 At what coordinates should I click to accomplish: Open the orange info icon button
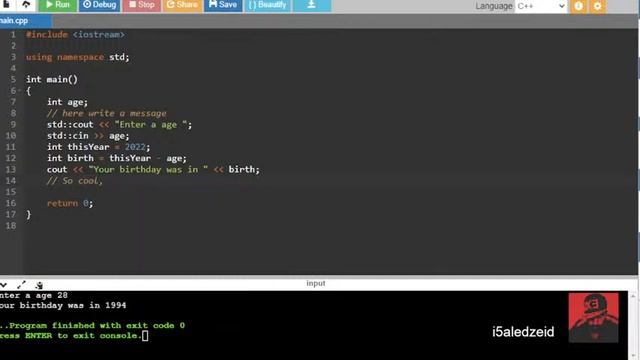coord(578,6)
